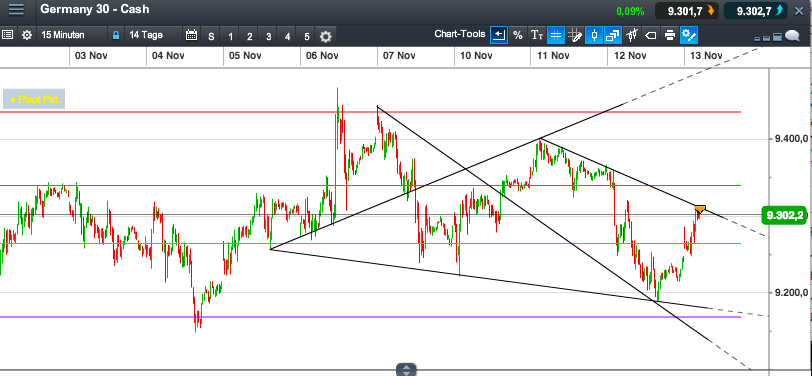Toggle the drawing tools settings icon
This screenshot has width=812, height=376.
689,35
